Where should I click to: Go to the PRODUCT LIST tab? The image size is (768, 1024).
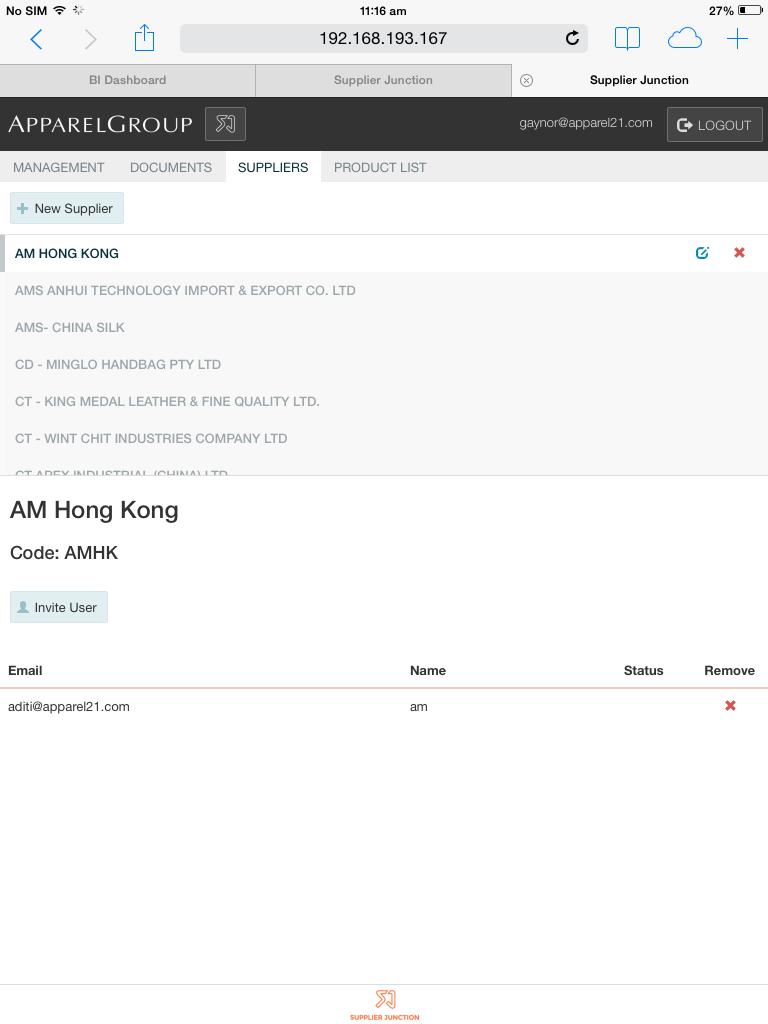[380, 167]
